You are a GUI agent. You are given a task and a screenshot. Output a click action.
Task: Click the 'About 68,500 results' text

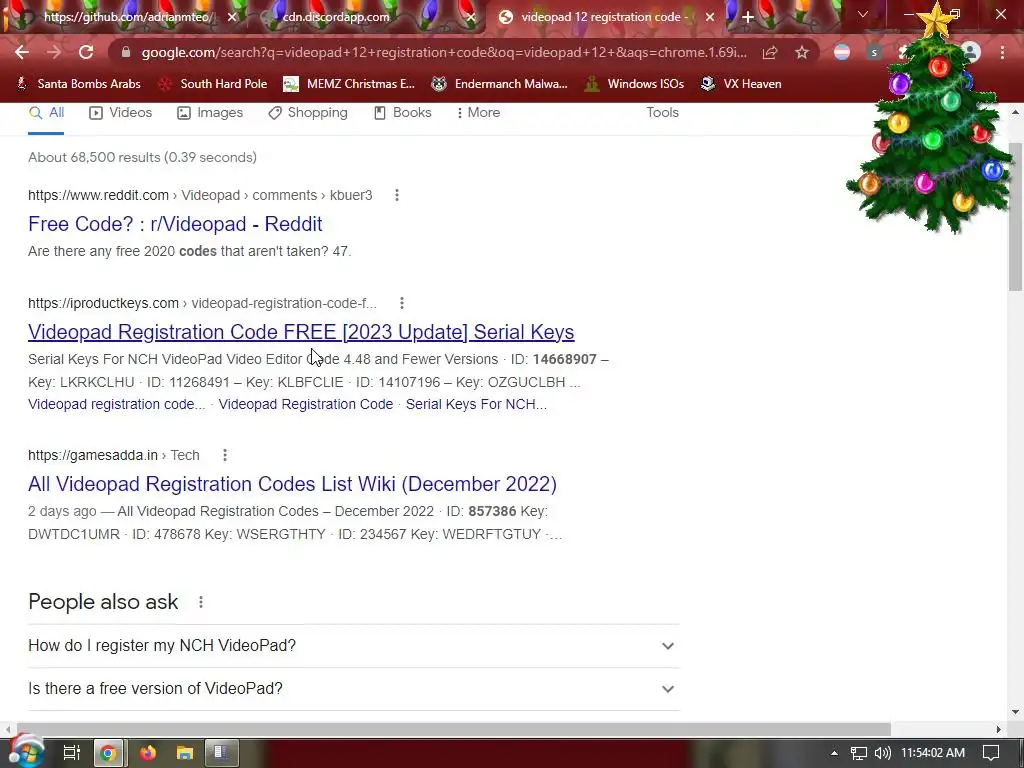[142, 157]
